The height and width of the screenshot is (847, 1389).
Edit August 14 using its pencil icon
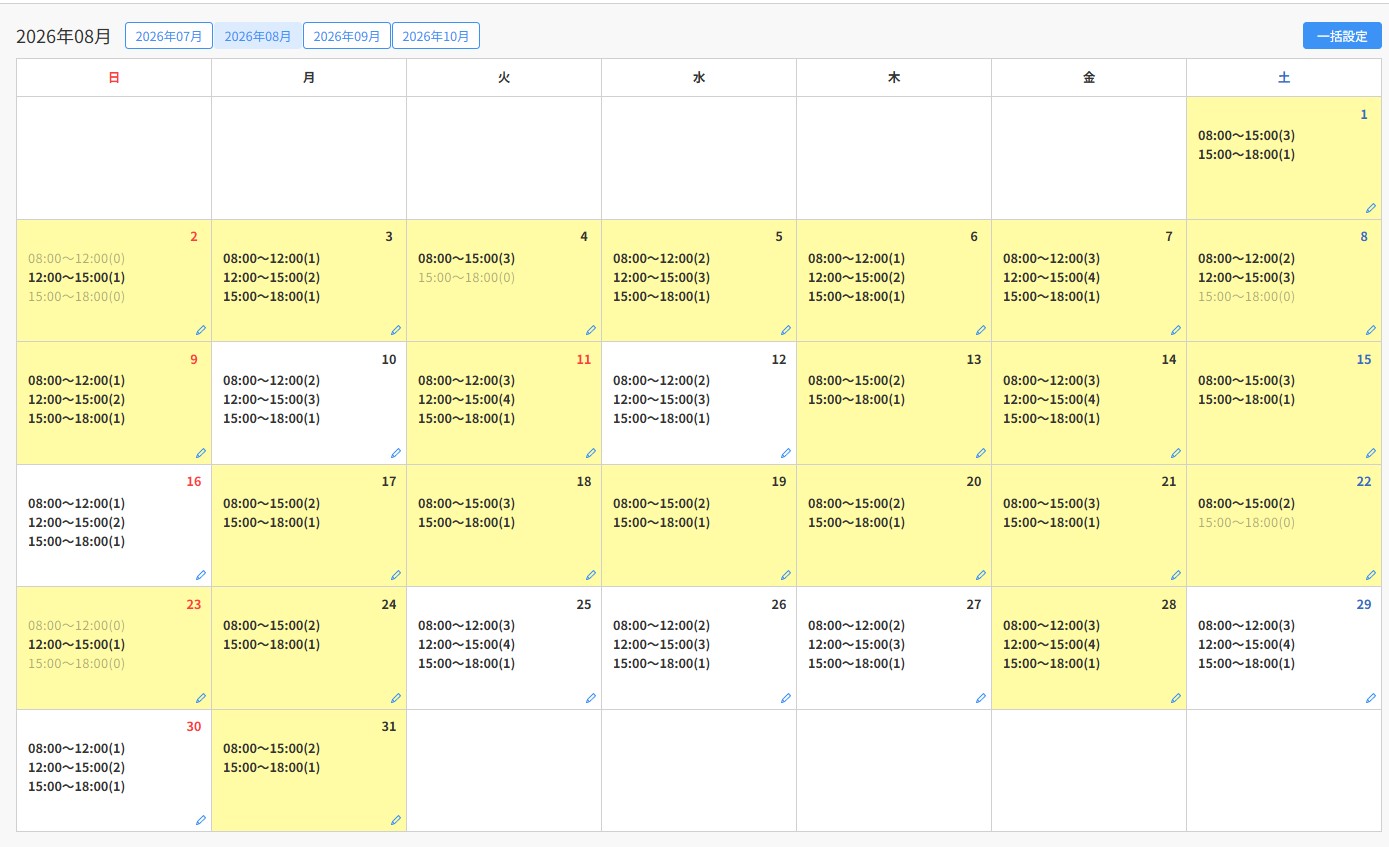tap(1176, 453)
